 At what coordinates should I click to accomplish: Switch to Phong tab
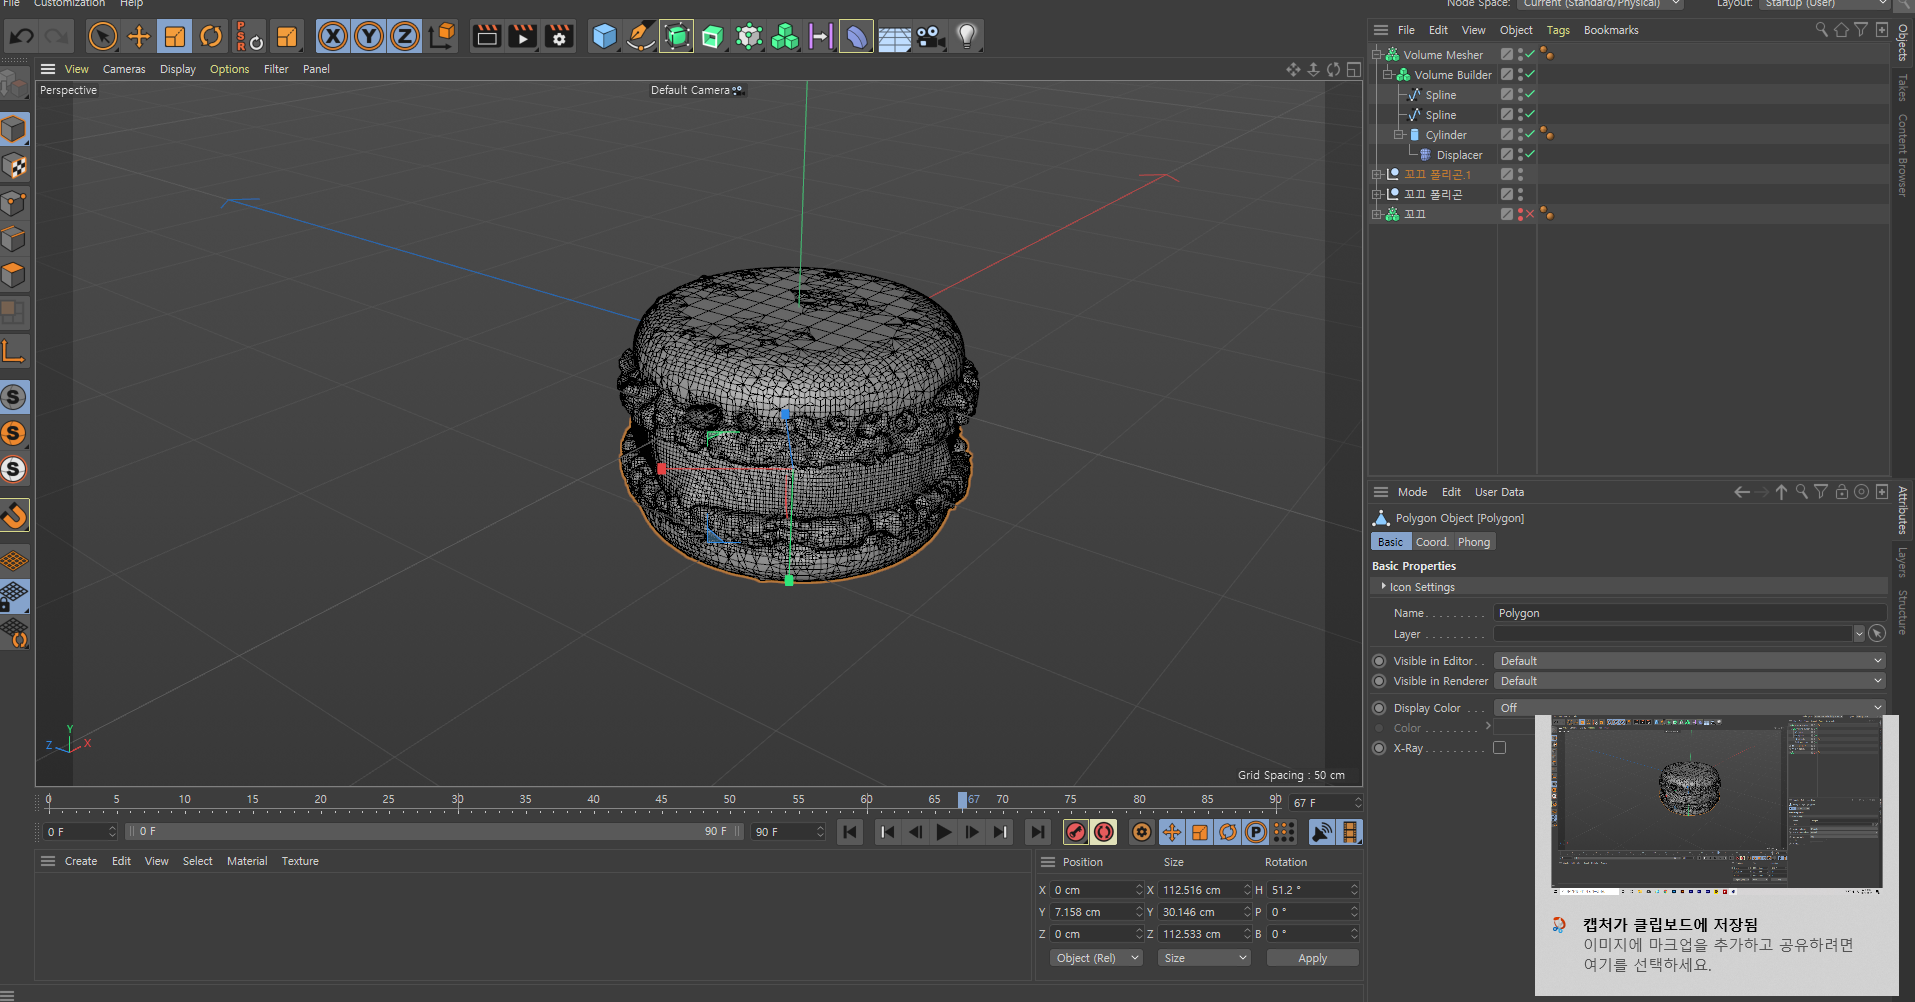tap(1474, 542)
